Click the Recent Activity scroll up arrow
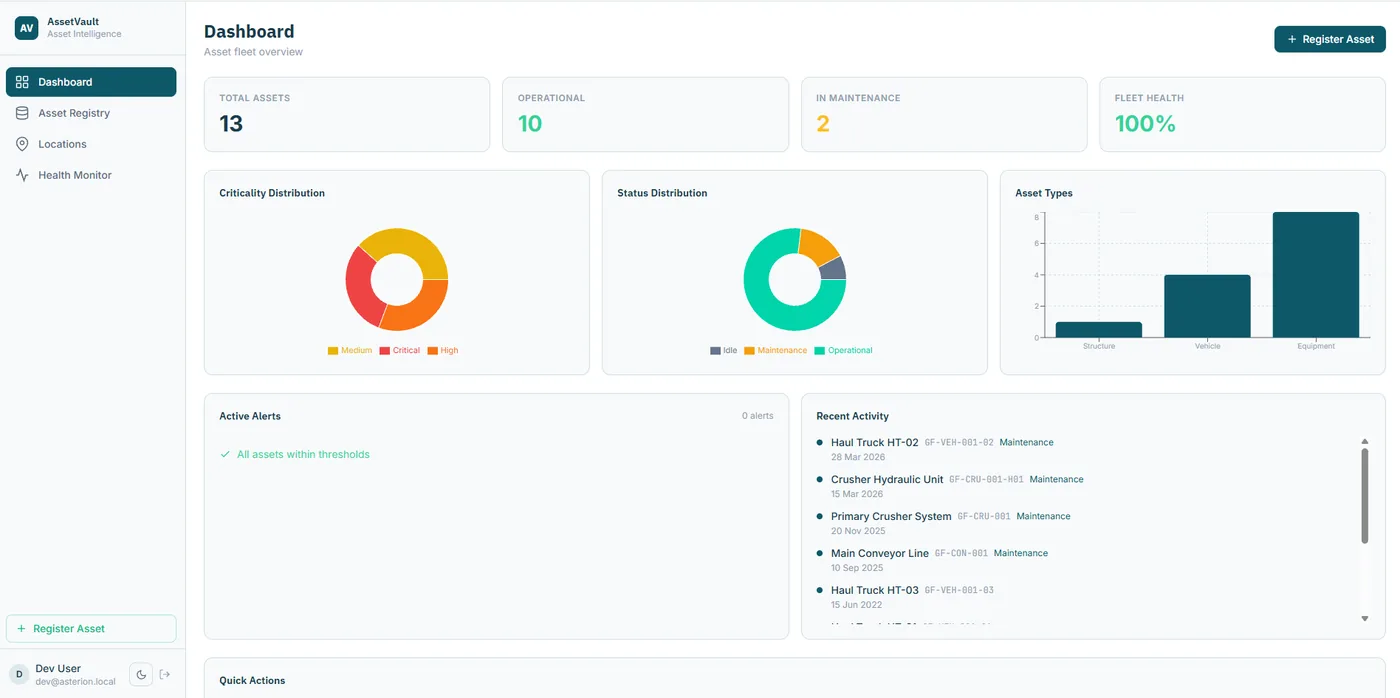 (1365, 441)
